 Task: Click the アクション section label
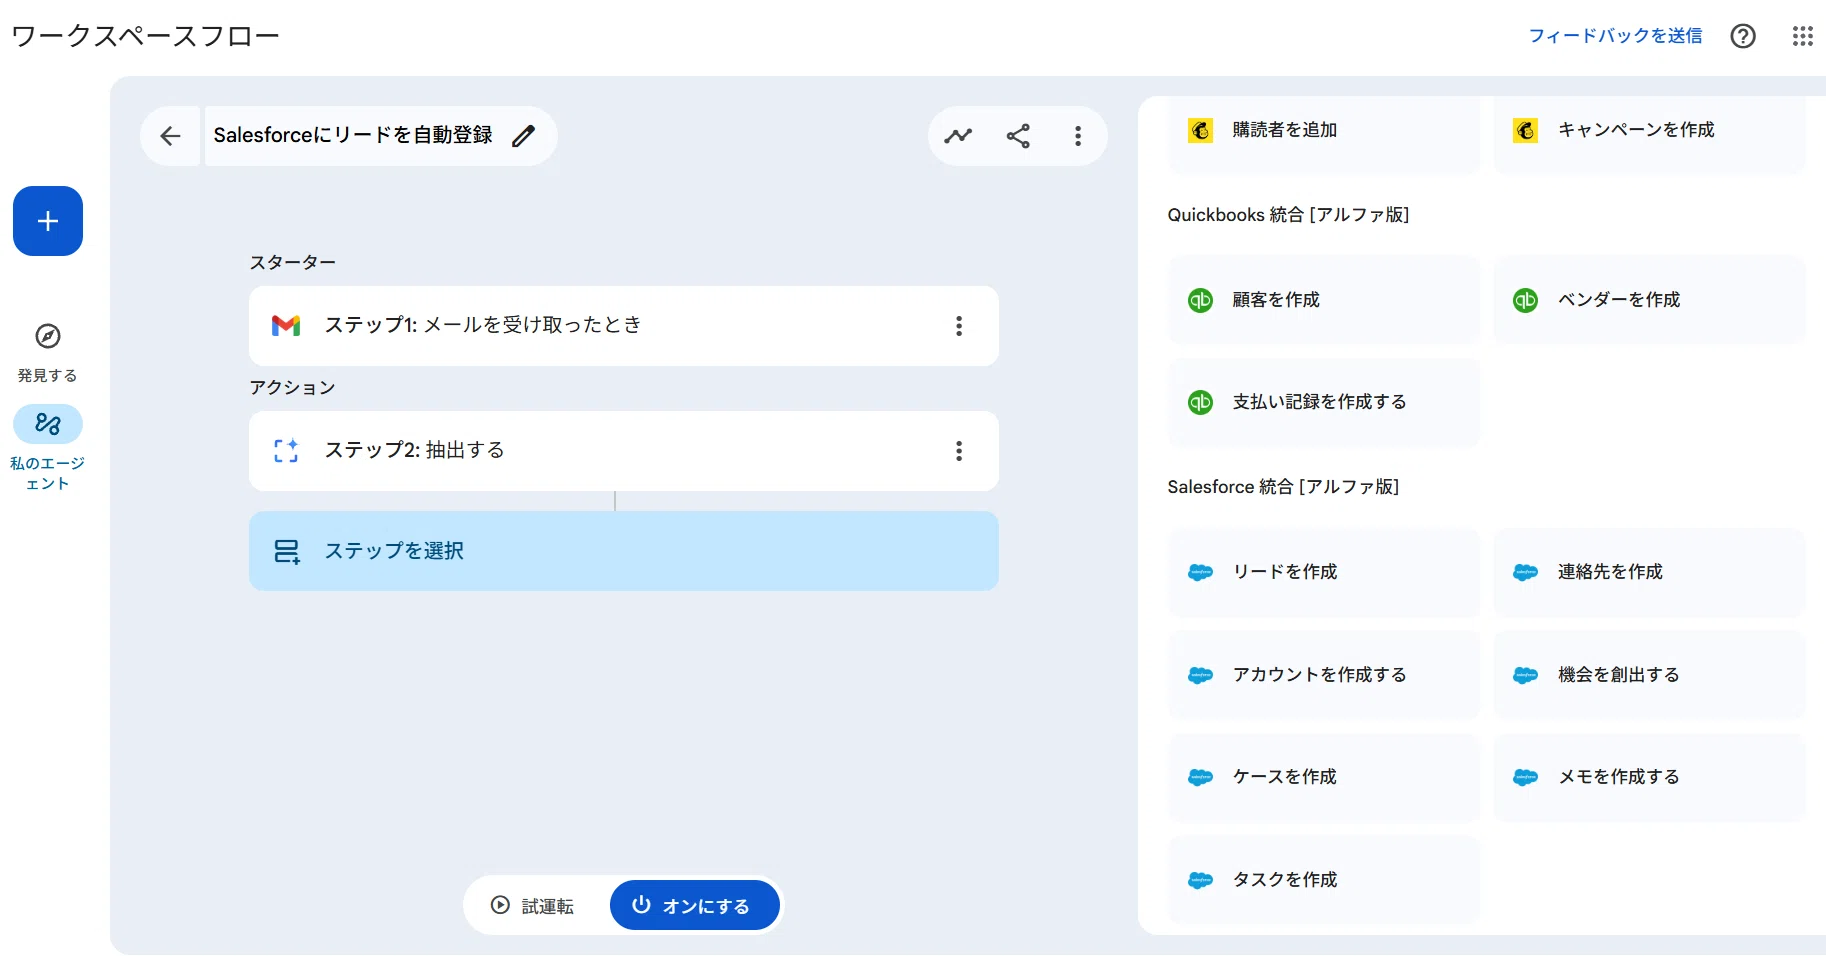click(292, 387)
